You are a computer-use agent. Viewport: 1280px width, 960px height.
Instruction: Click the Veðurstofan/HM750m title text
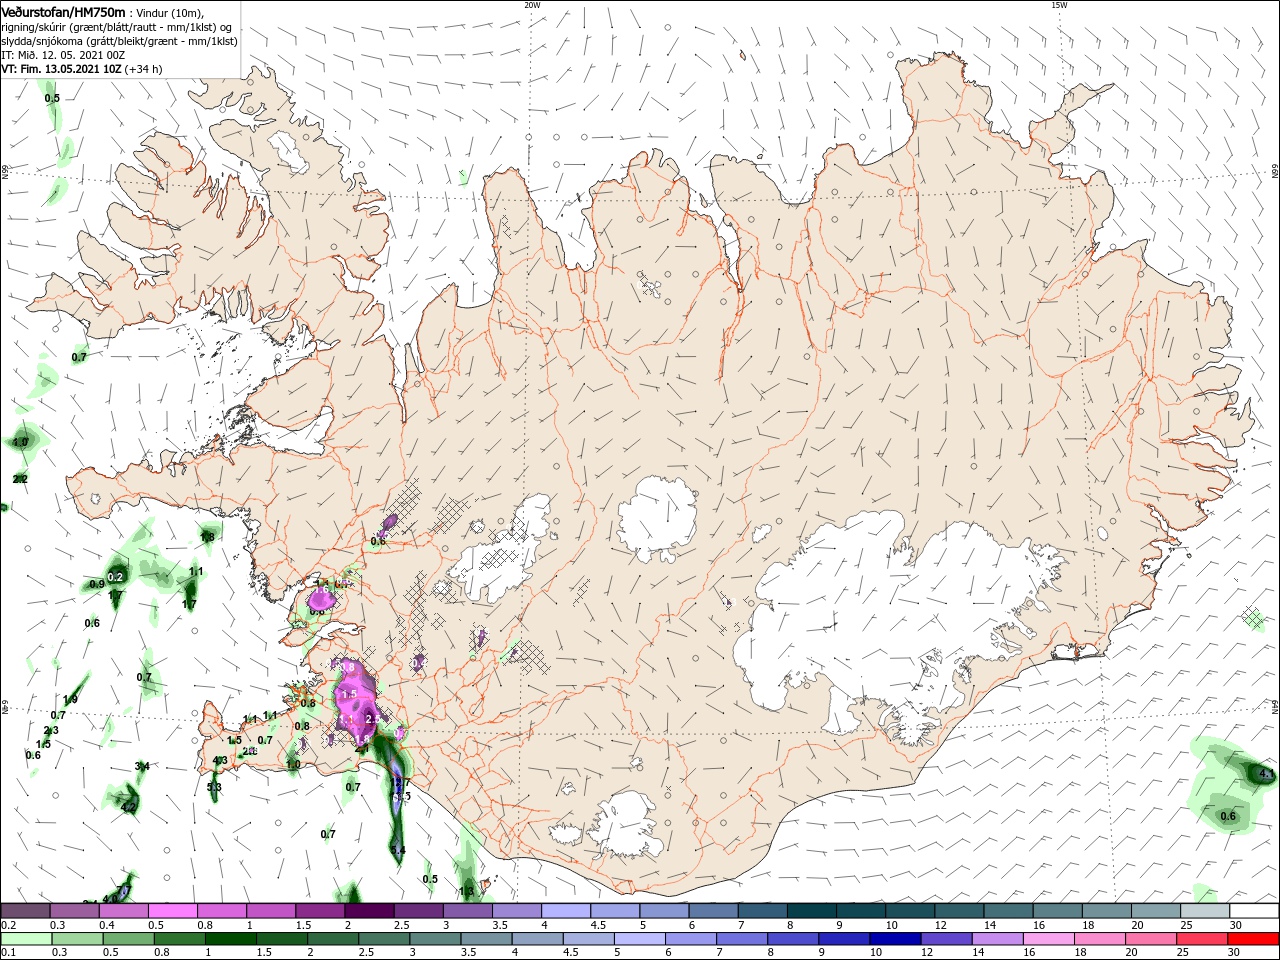(x=63, y=12)
